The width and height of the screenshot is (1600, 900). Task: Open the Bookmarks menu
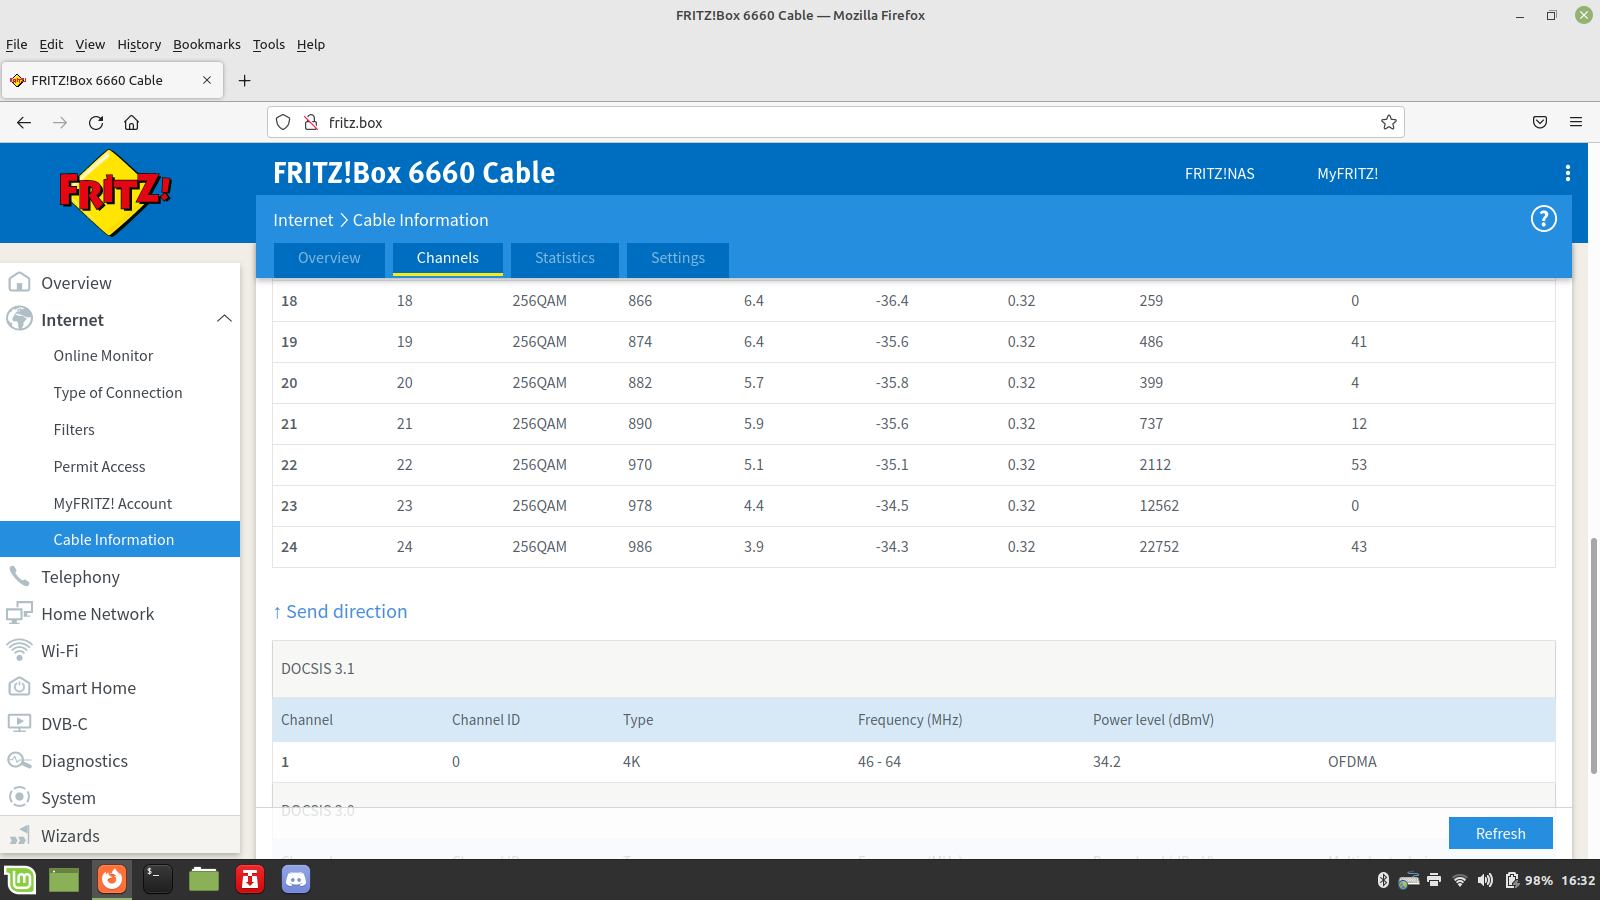coord(206,44)
